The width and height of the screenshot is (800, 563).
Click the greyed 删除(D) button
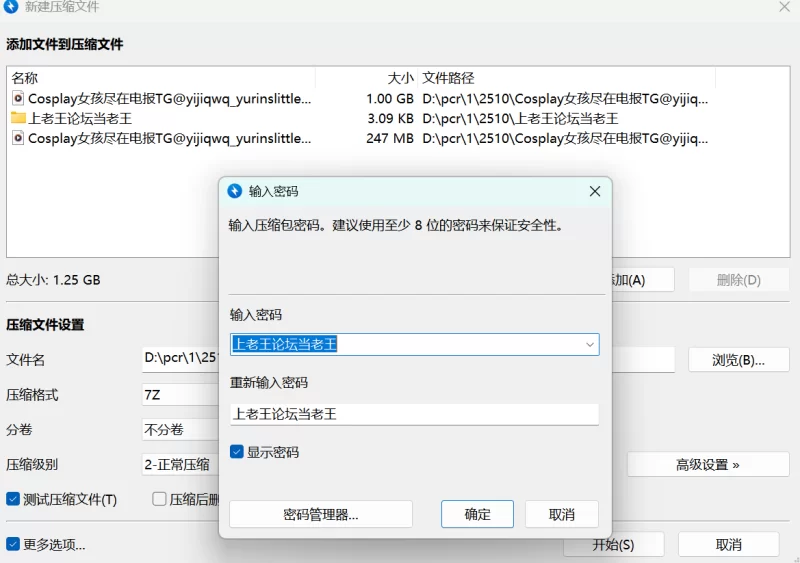[x=738, y=280]
